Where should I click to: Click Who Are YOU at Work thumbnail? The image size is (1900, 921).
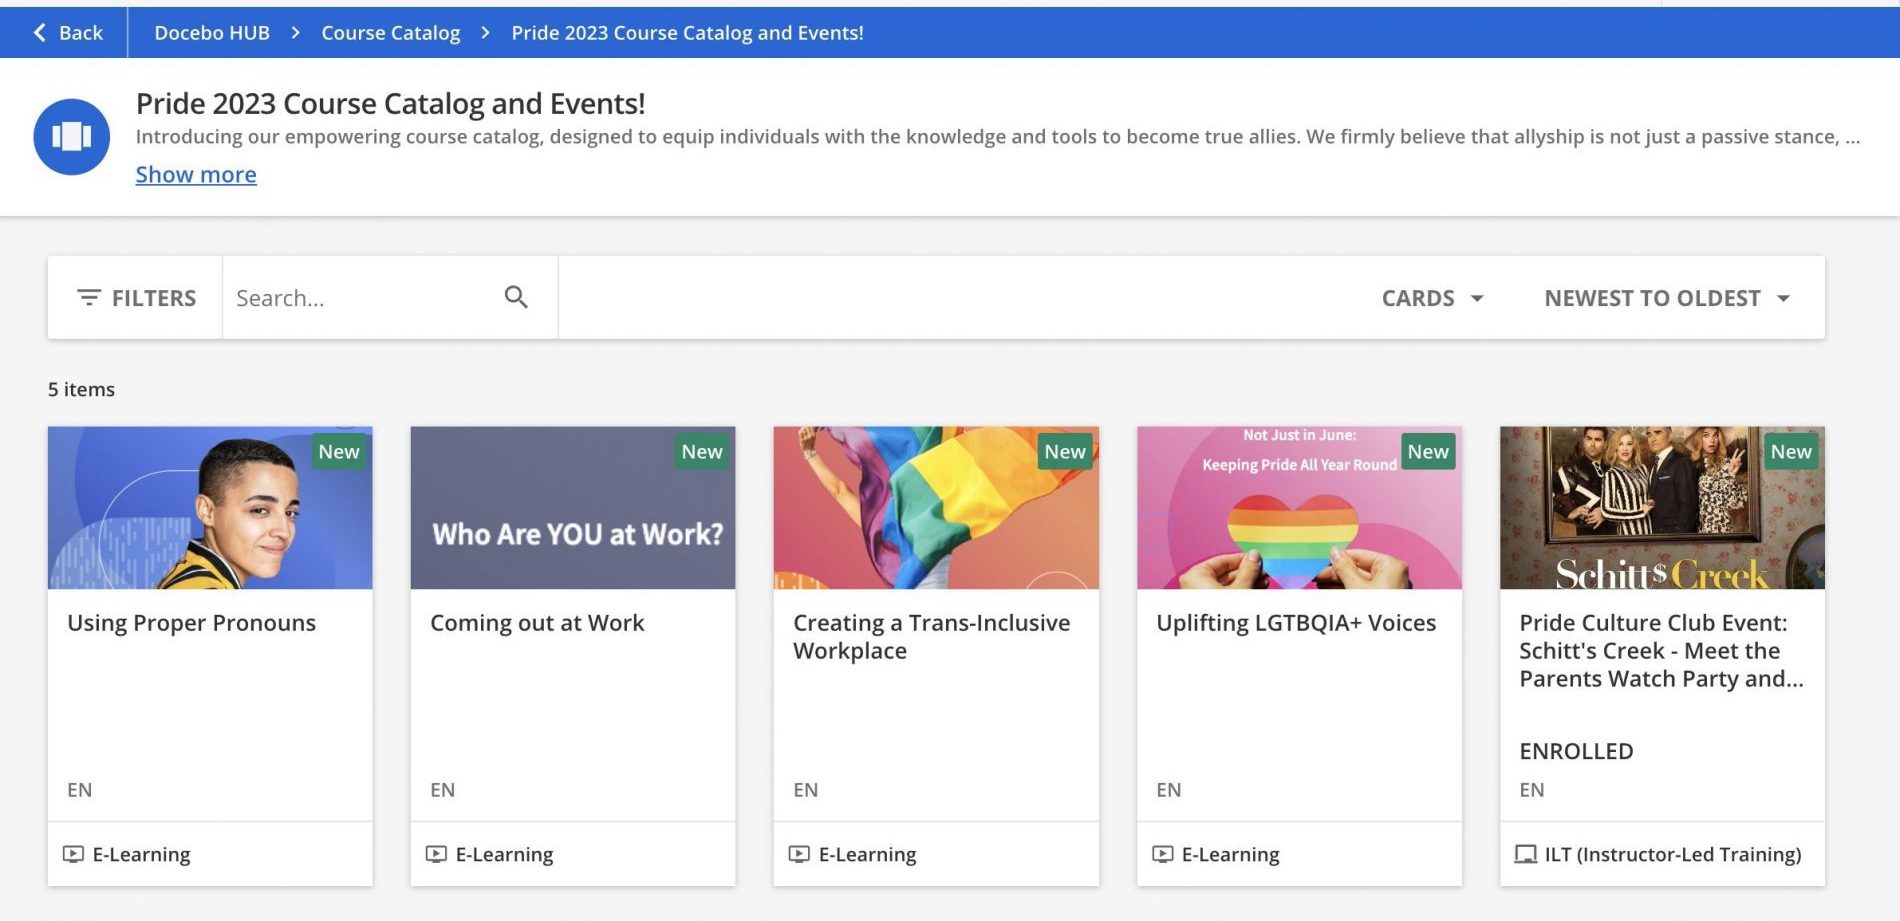(573, 508)
